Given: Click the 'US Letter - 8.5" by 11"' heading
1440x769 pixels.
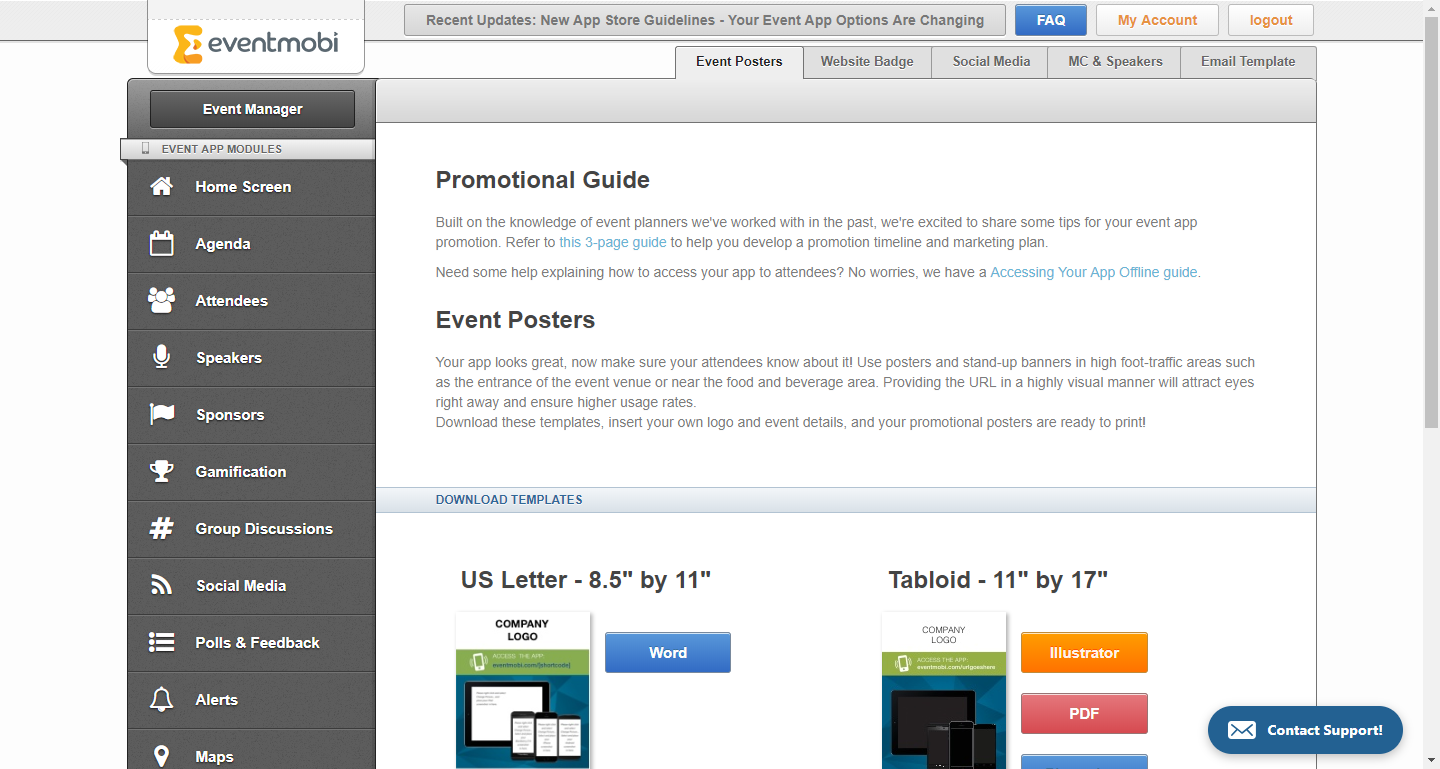Looking at the screenshot, I should coord(586,580).
